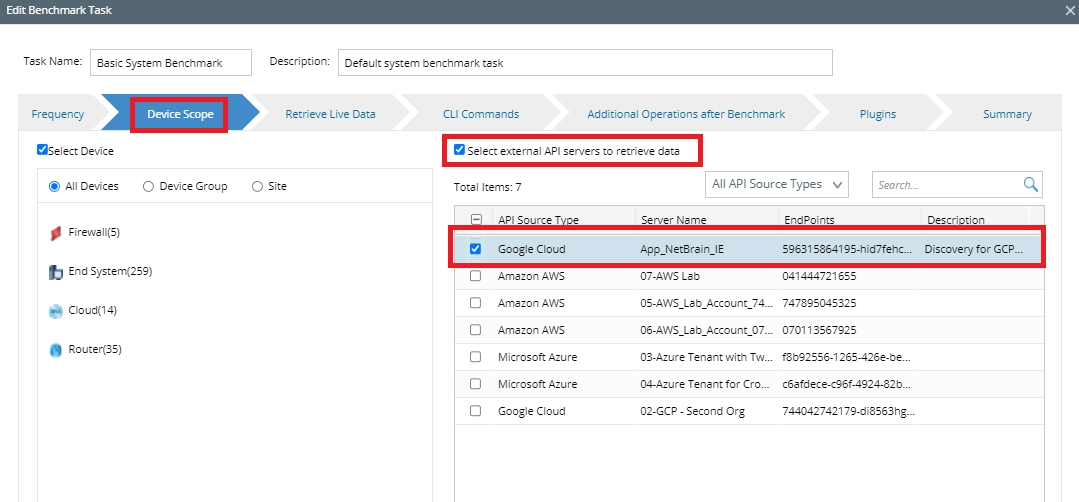Open the Retrieve Live Data tab
1079x502 pixels.
pos(330,114)
